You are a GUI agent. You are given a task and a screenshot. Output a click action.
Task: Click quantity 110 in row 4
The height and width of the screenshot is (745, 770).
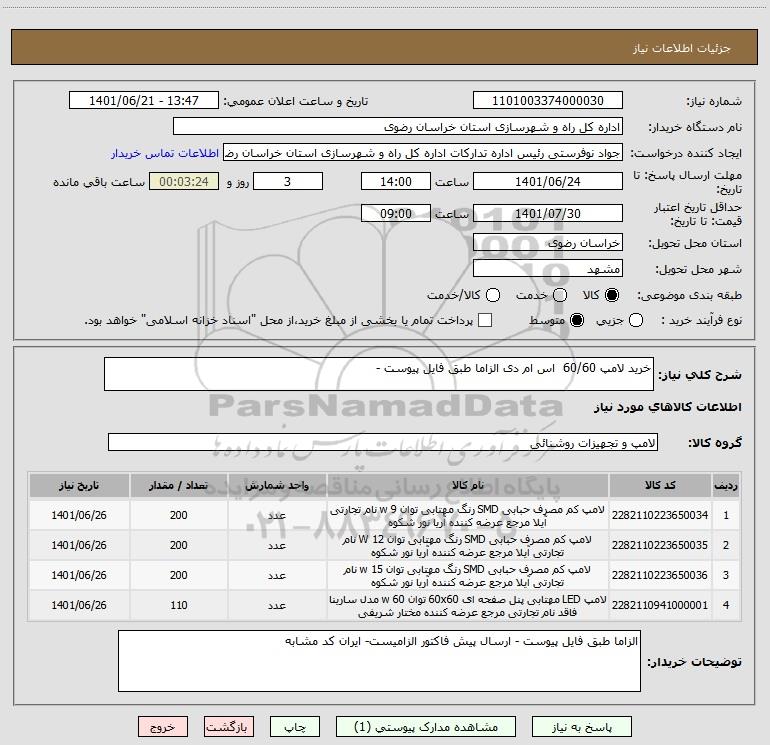pyautogui.click(x=179, y=605)
